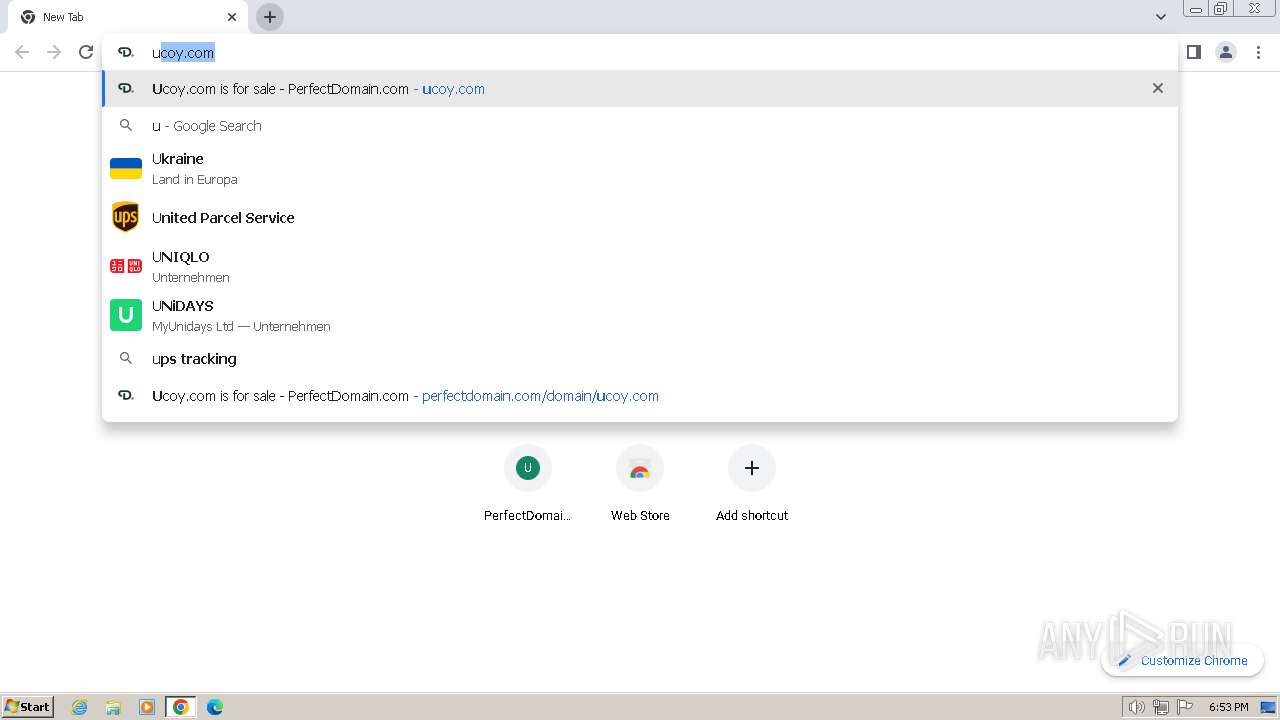
Task: Select the New Tab tab
Action: pos(128,17)
